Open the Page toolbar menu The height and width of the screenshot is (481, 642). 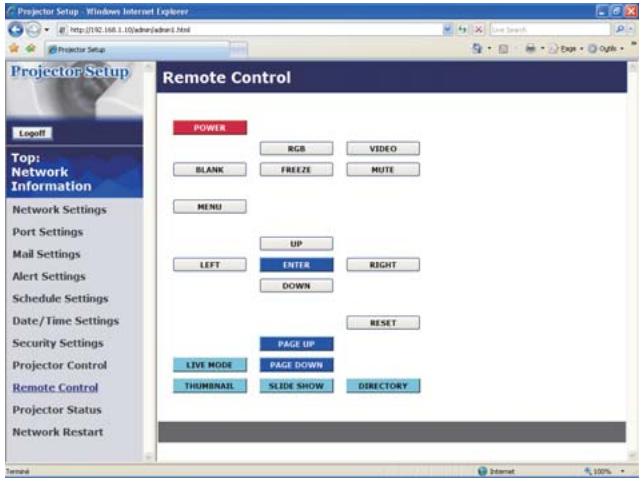tap(566, 49)
